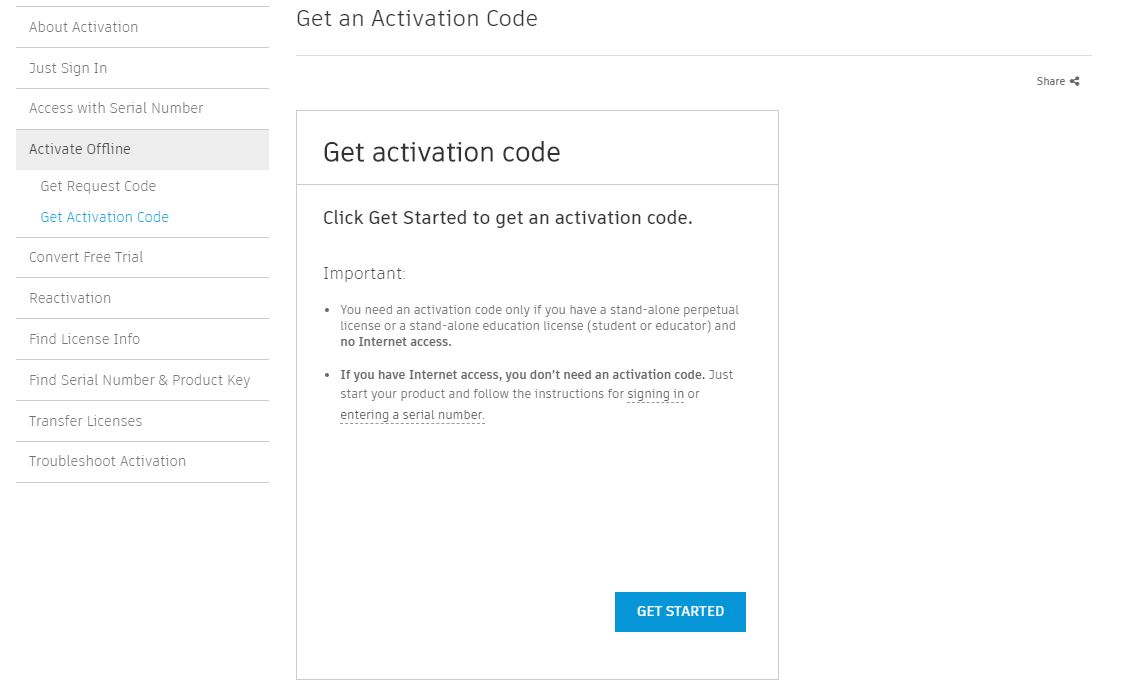Open Transfer Licenses page
Screen dimensions: 1136x689
pyautogui.click(x=142, y=421)
